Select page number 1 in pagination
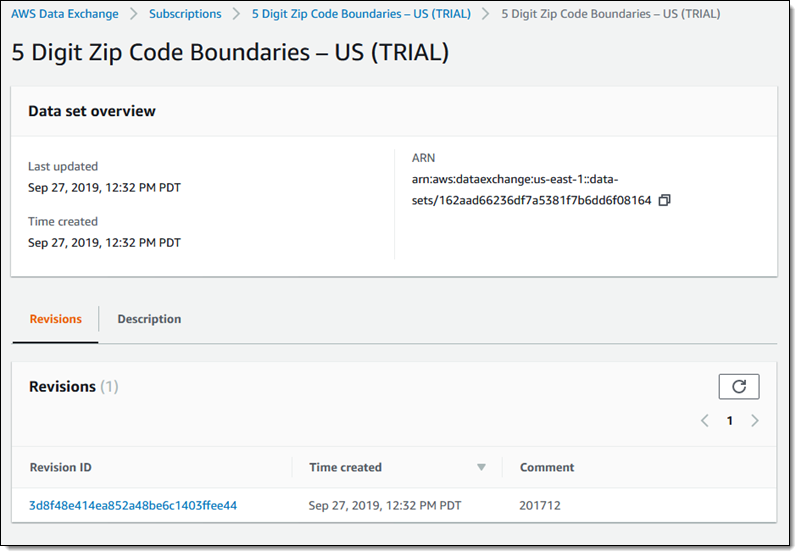 point(730,421)
